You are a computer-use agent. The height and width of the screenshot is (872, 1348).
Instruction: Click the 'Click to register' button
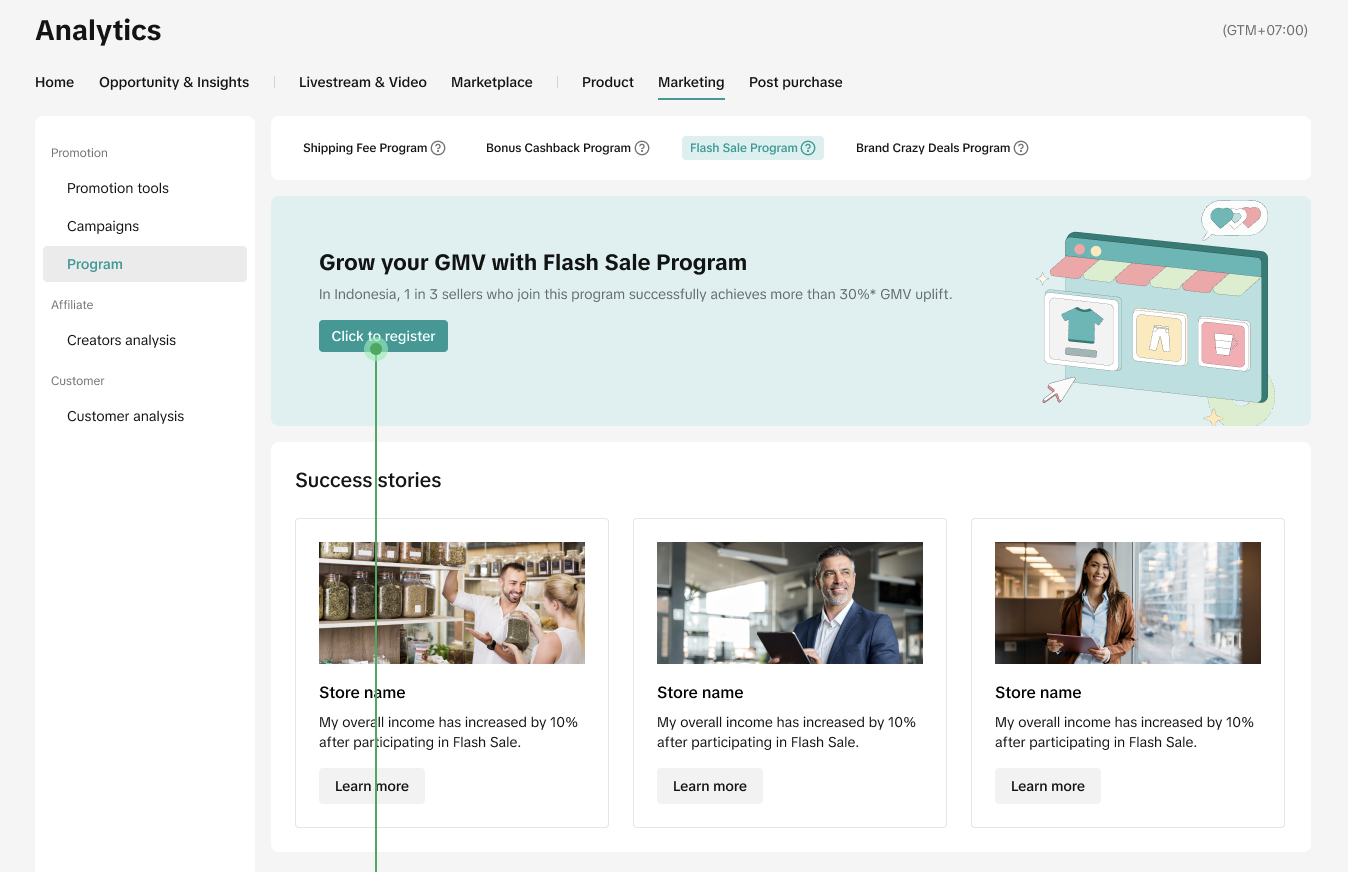(x=383, y=336)
